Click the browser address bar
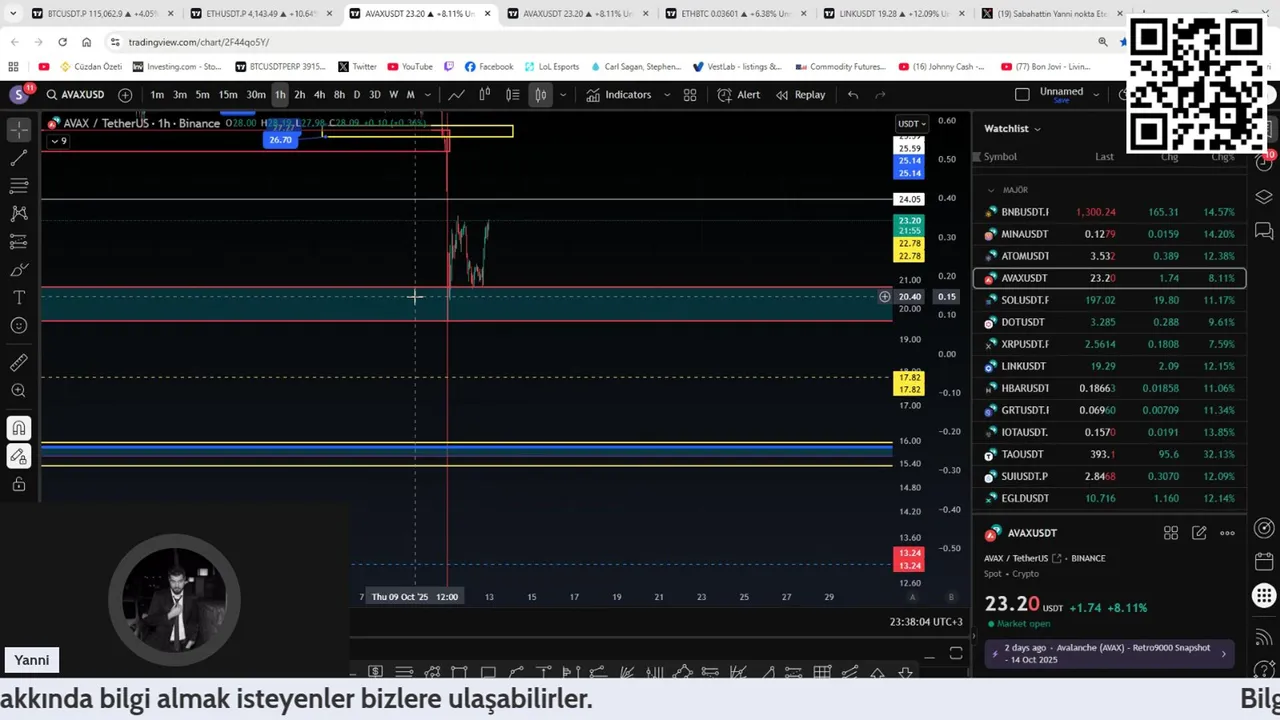 [600, 42]
